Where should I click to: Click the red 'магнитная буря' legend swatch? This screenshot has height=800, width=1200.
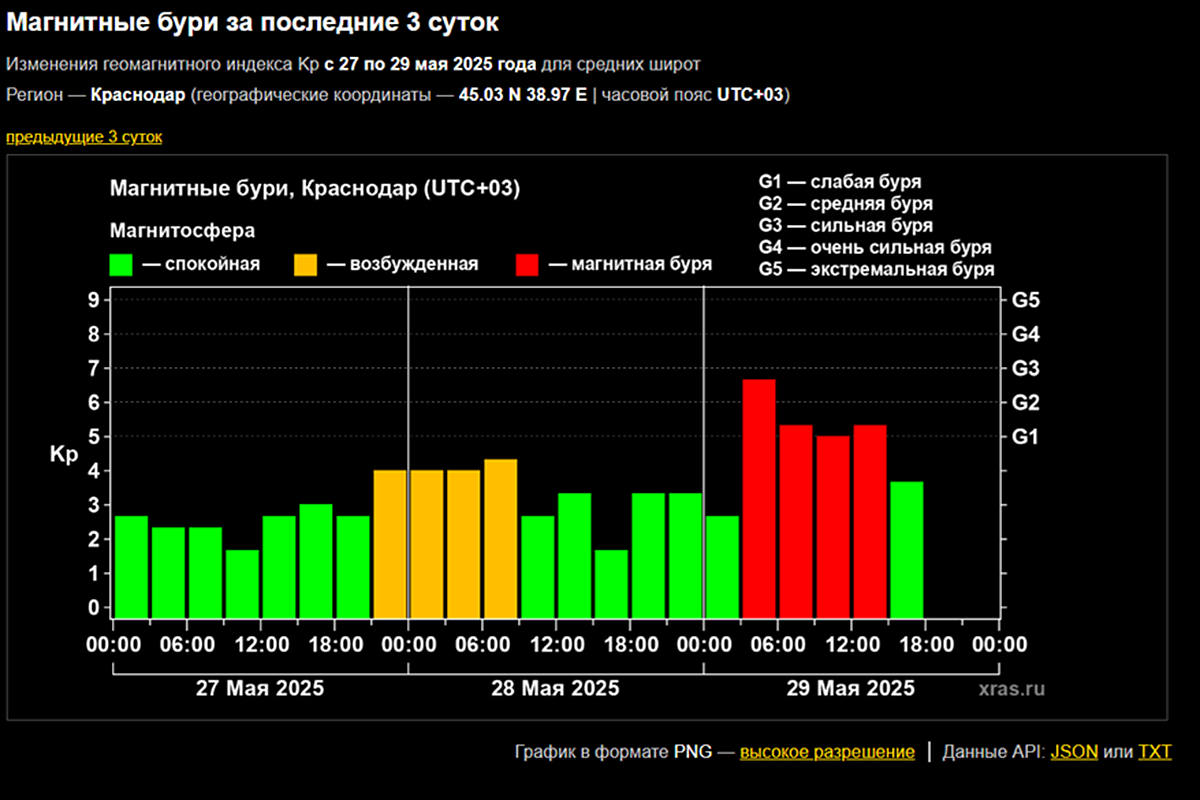(x=527, y=264)
